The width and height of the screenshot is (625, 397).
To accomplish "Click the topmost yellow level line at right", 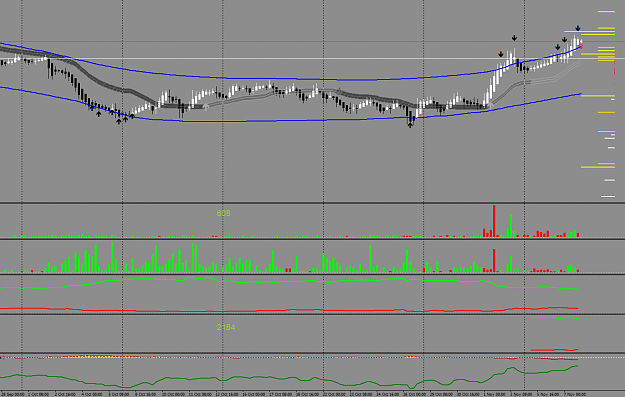I will pyautogui.click(x=606, y=12).
